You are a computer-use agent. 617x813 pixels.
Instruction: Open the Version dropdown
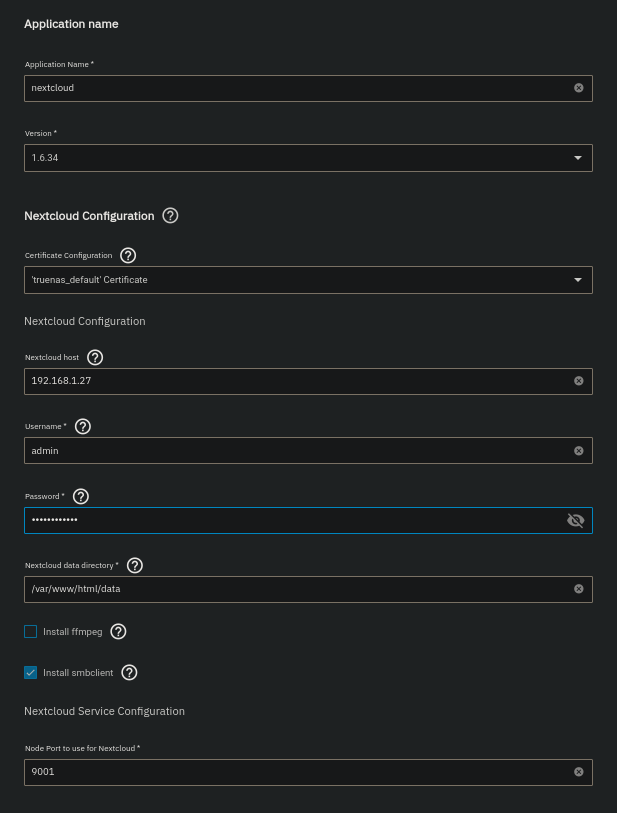coord(308,158)
